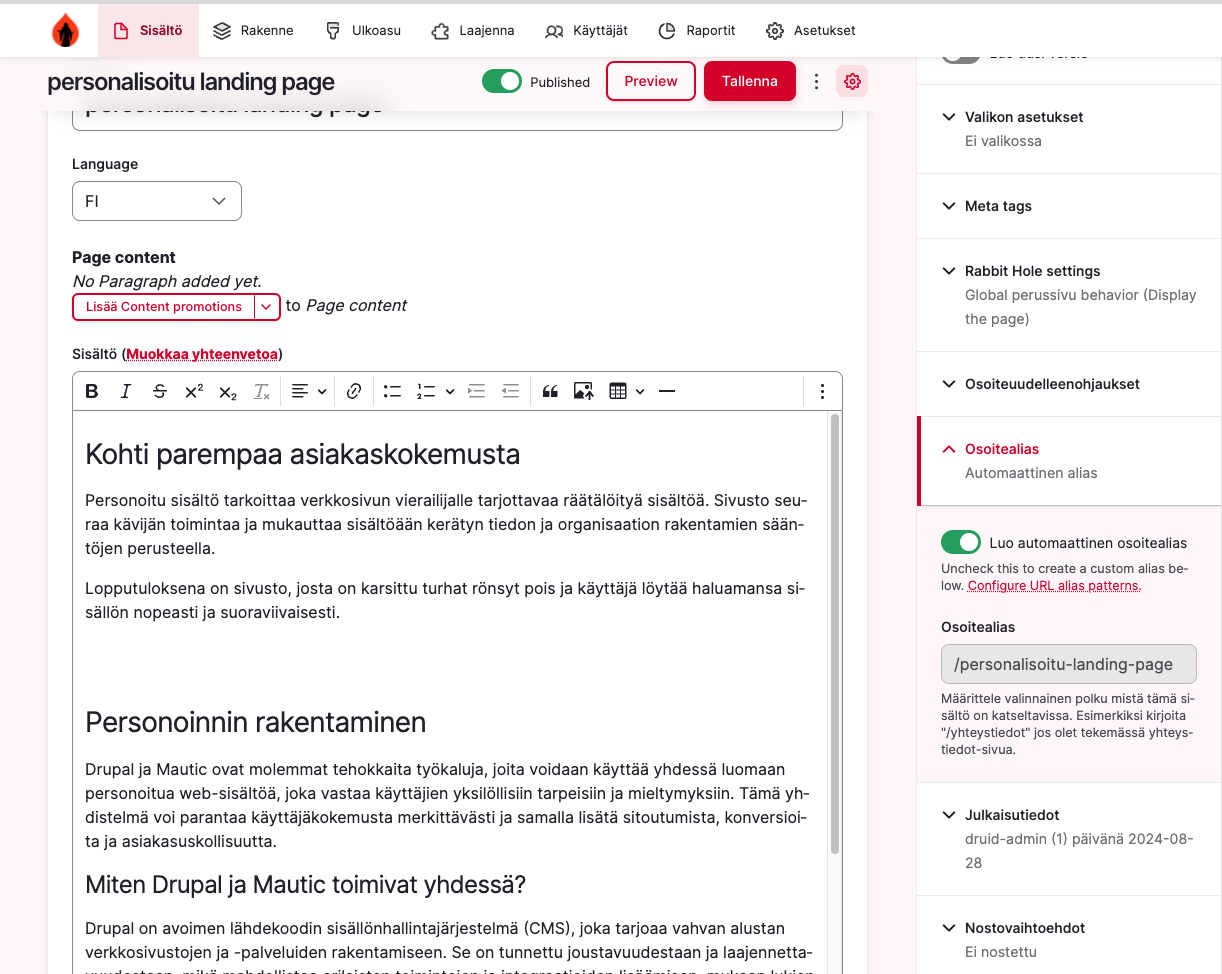
Task: Toggle the sidebar settings gear button
Action: pos(852,81)
